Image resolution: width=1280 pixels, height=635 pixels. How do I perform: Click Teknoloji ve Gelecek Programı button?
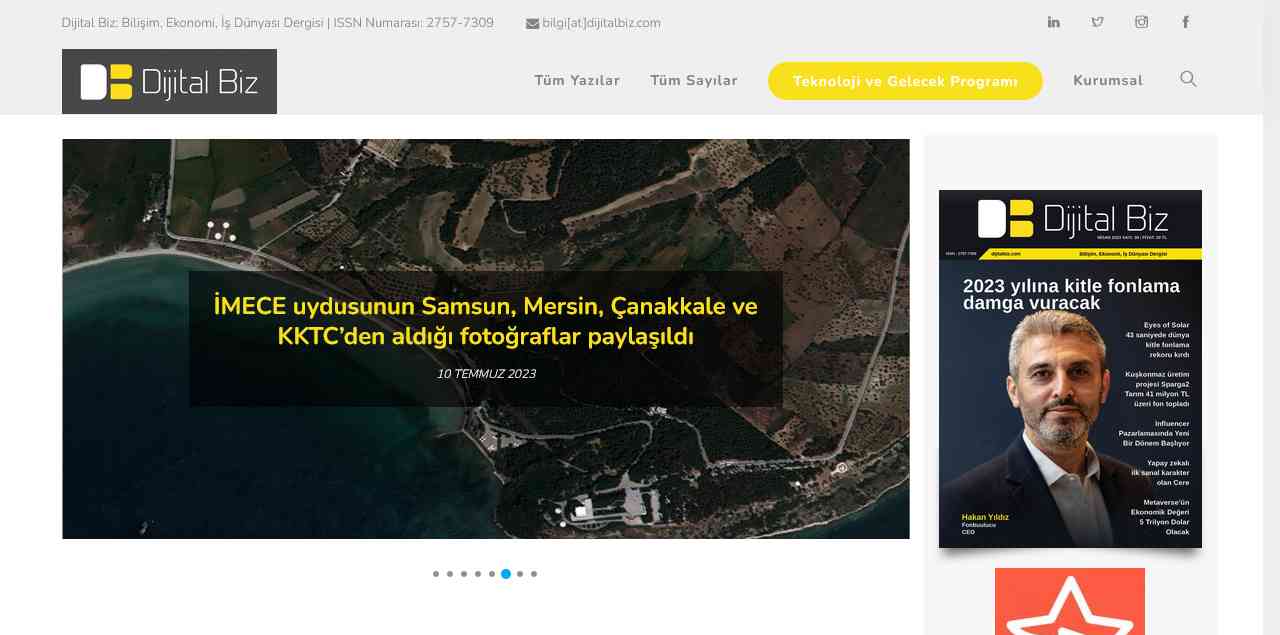(905, 81)
